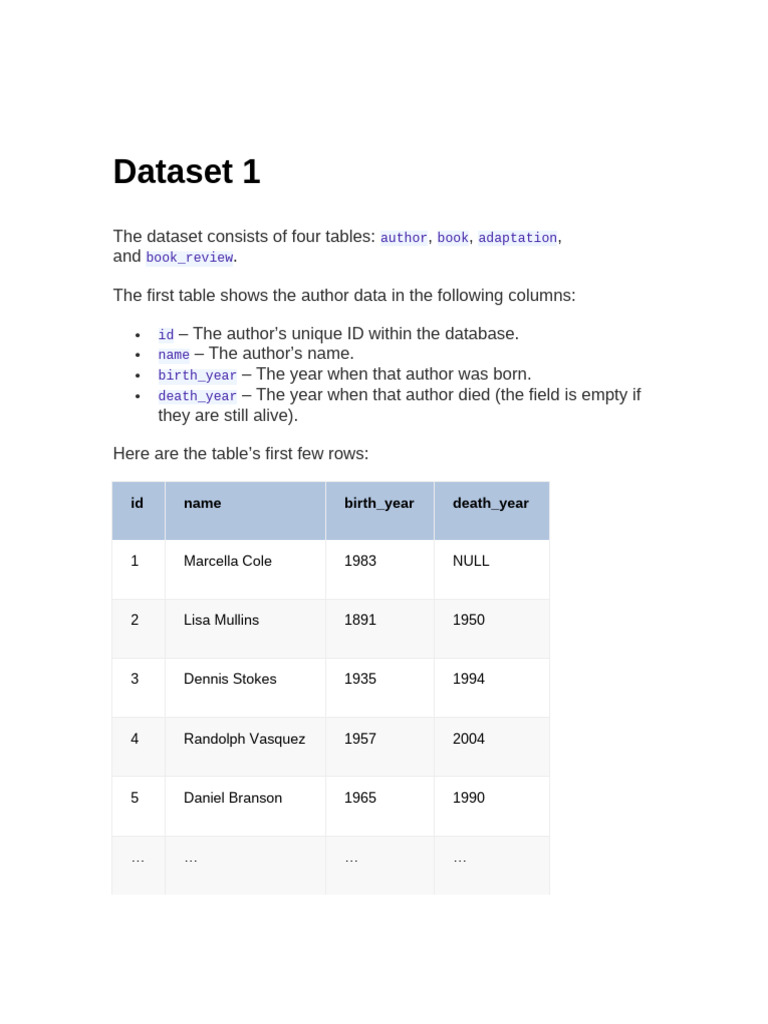The image size is (768, 1024).
Task: Click the "book" code link in intro
Action: coord(453,238)
